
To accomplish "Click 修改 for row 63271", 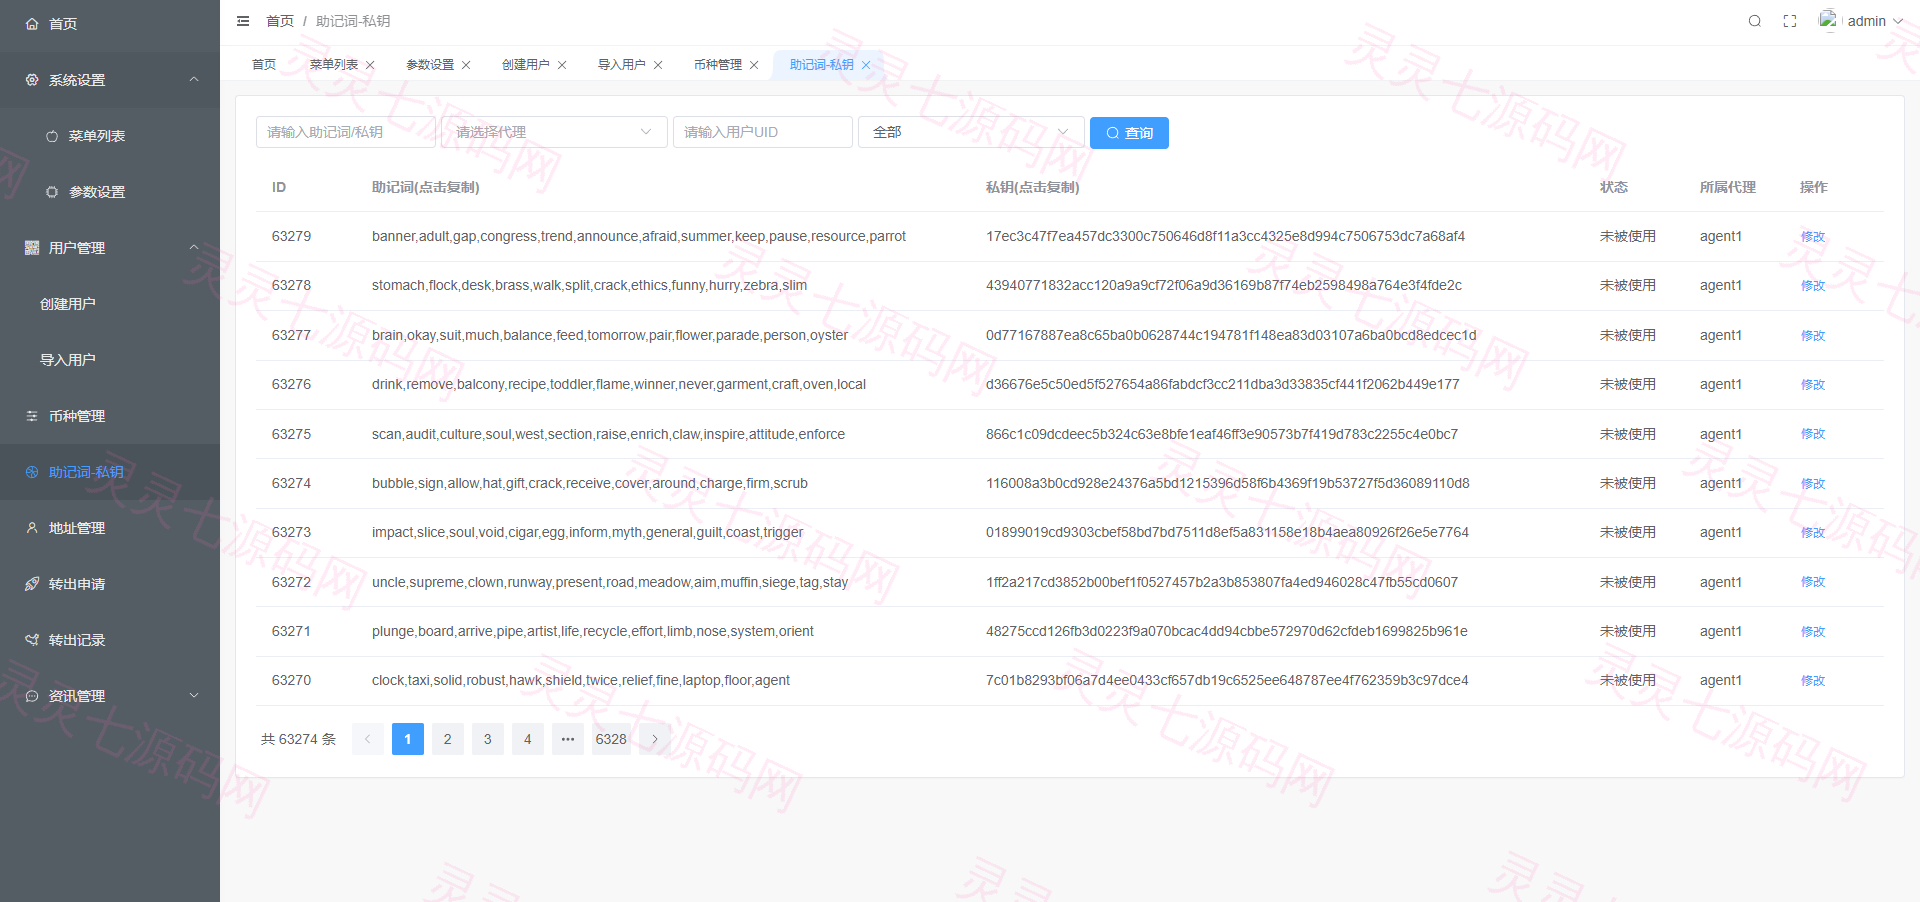I will pos(1813,632).
